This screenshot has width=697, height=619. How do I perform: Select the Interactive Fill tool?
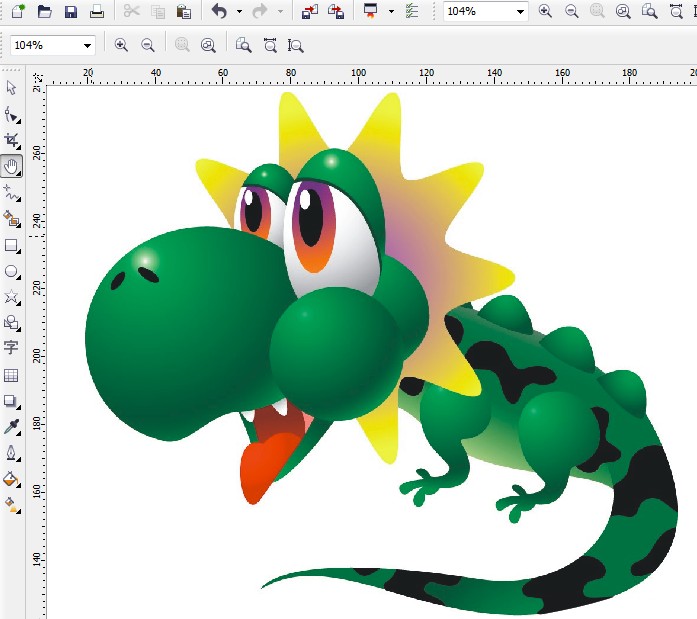tap(12, 505)
